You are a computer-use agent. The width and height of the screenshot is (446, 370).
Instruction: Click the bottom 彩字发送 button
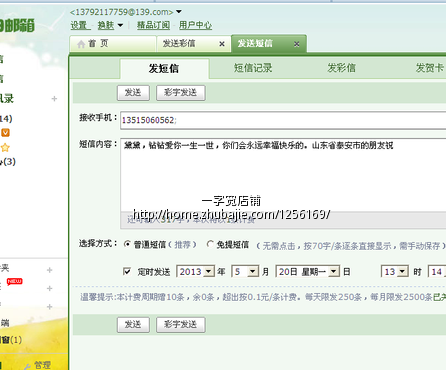pyautogui.click(x=181, y=325)
